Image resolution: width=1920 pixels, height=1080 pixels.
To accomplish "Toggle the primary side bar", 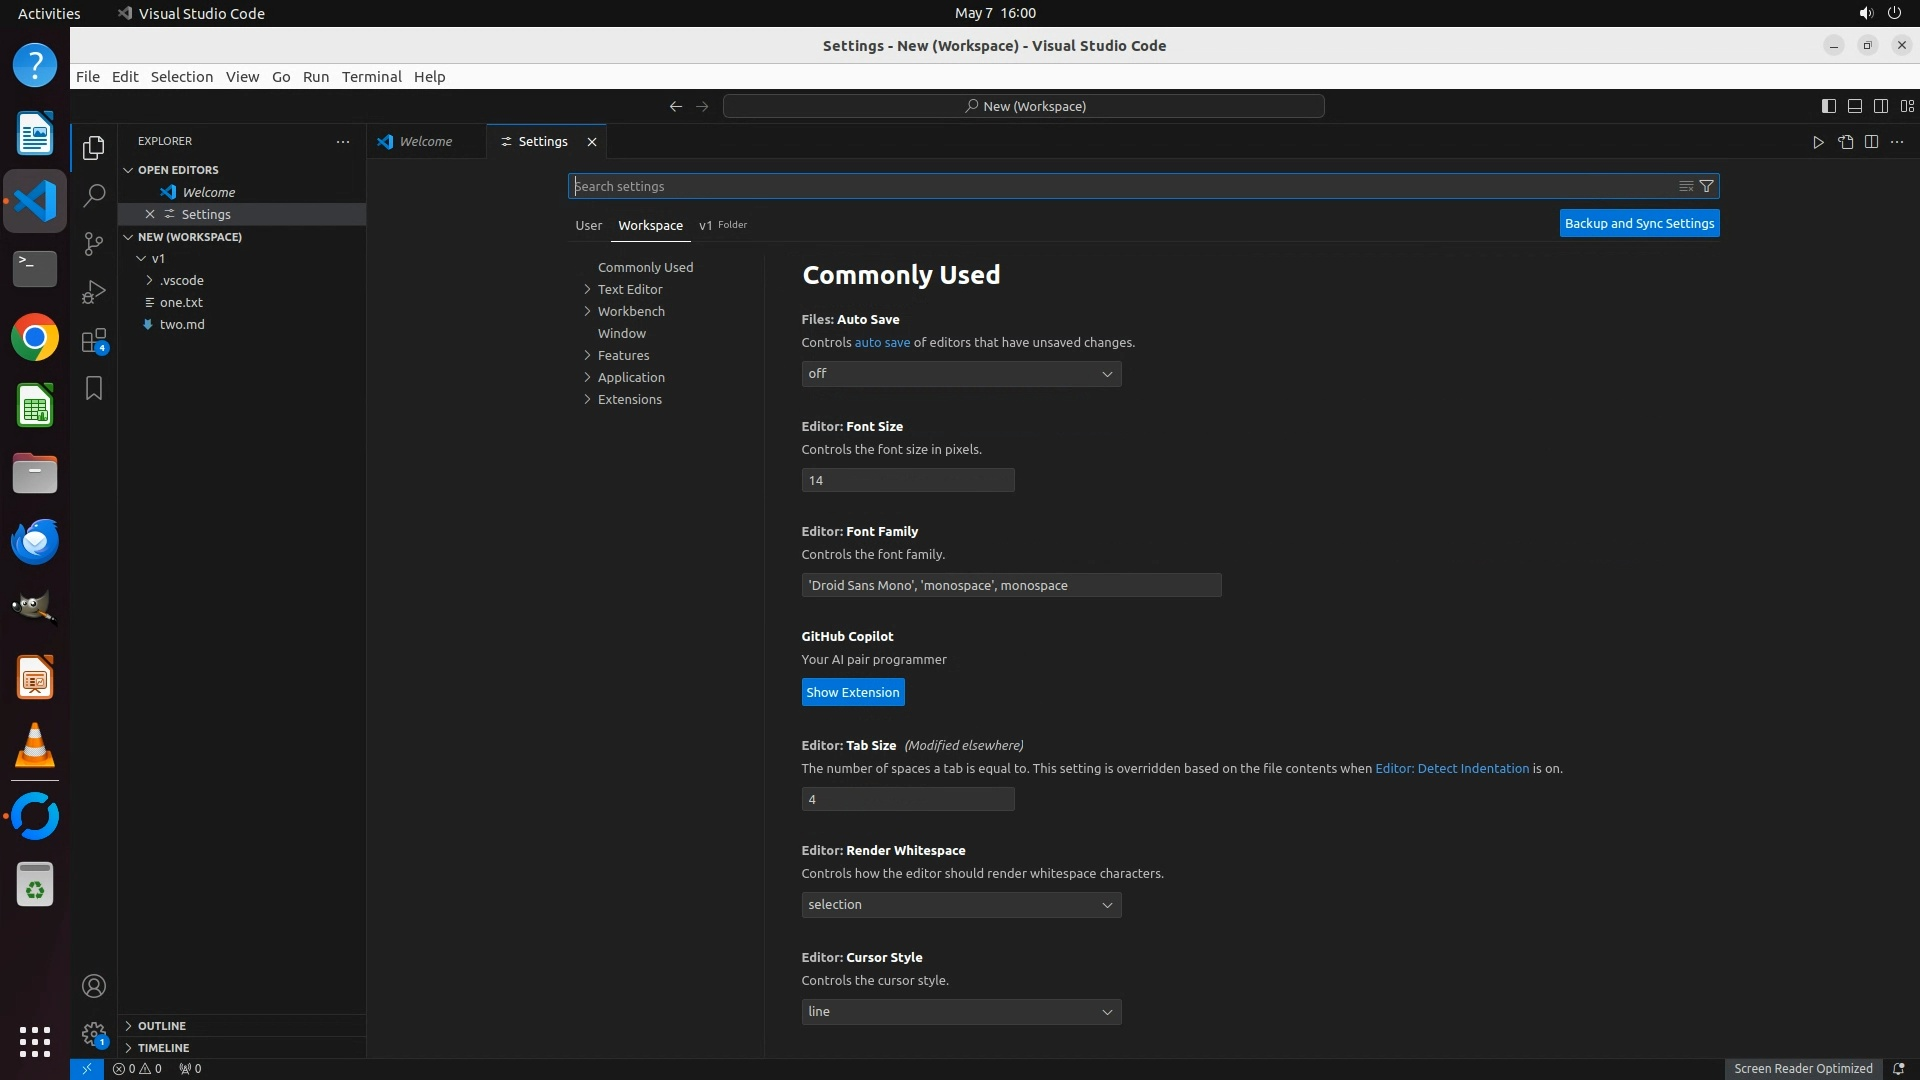I will tap(1828, 106).
